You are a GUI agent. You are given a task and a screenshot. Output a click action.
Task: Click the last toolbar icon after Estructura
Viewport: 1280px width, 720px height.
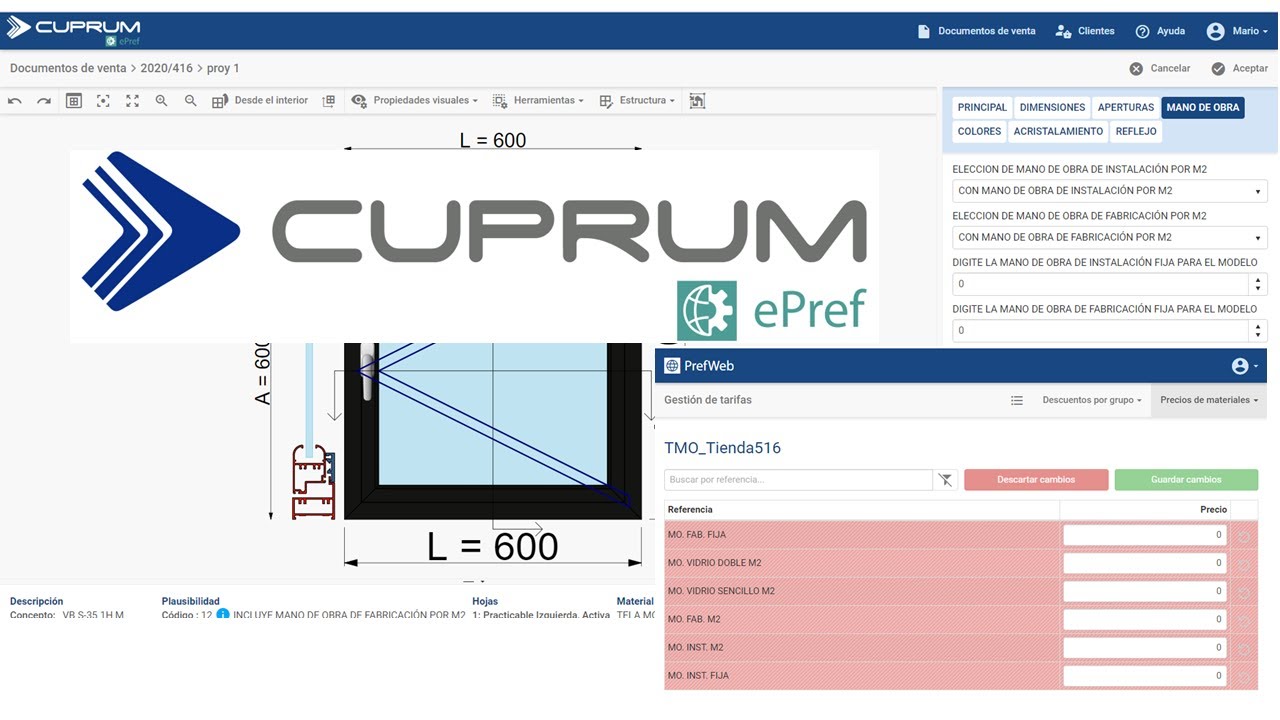[697, 101]
